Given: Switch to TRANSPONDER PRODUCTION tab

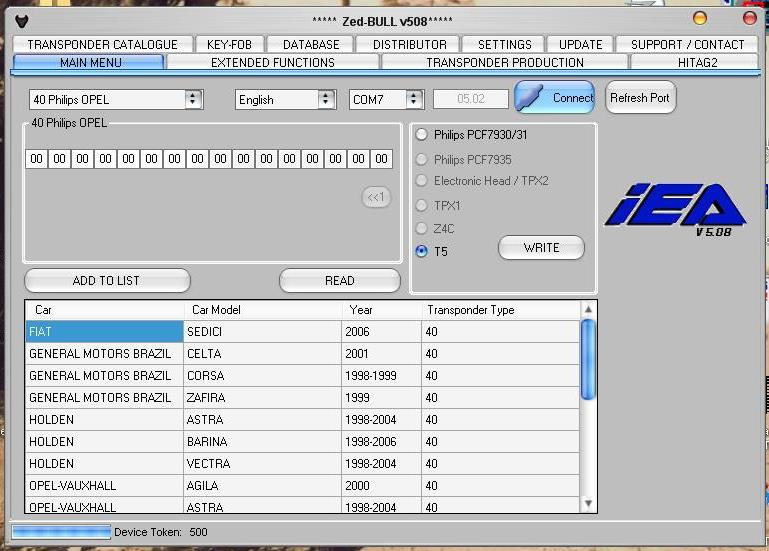Looking at the screenshot, I should pyautogui.click(x=505, y=62).
